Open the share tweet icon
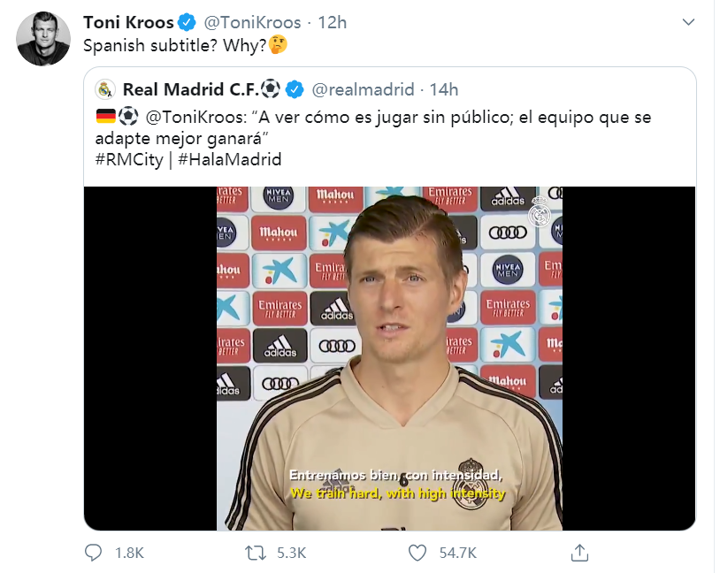720x573 pixels. pos(580,552)
